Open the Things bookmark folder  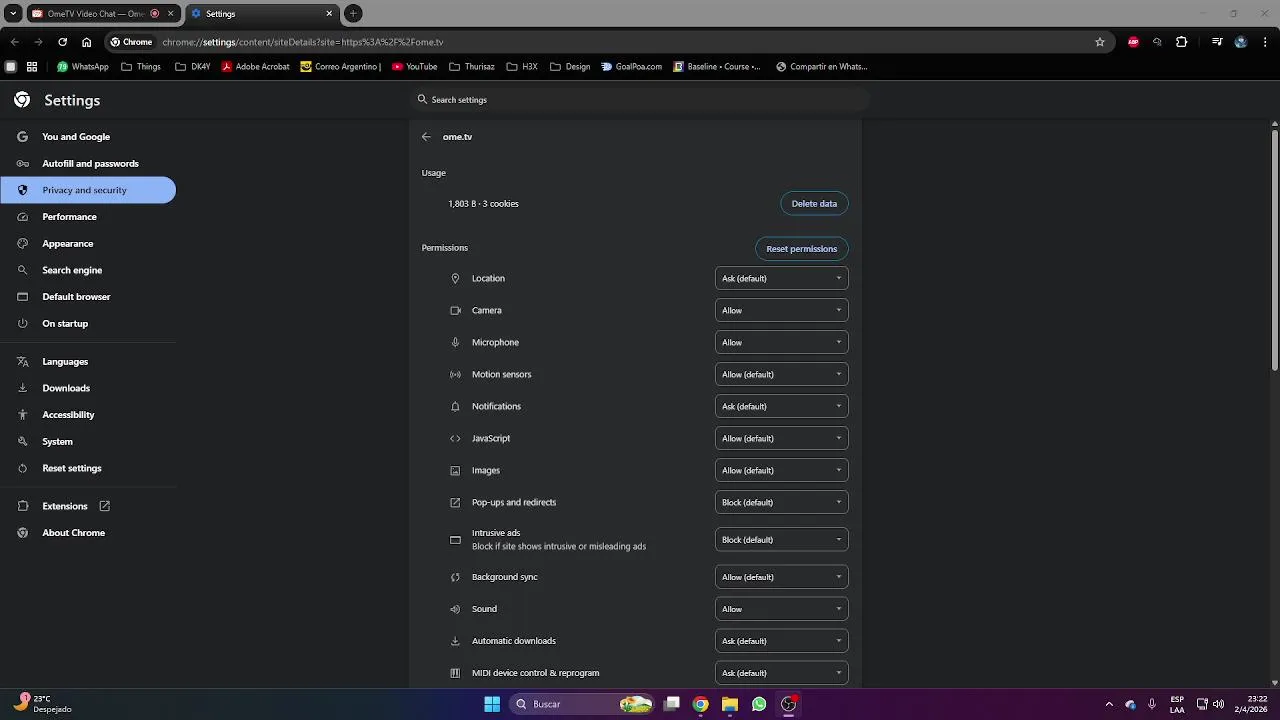click(x=141, y=67)
